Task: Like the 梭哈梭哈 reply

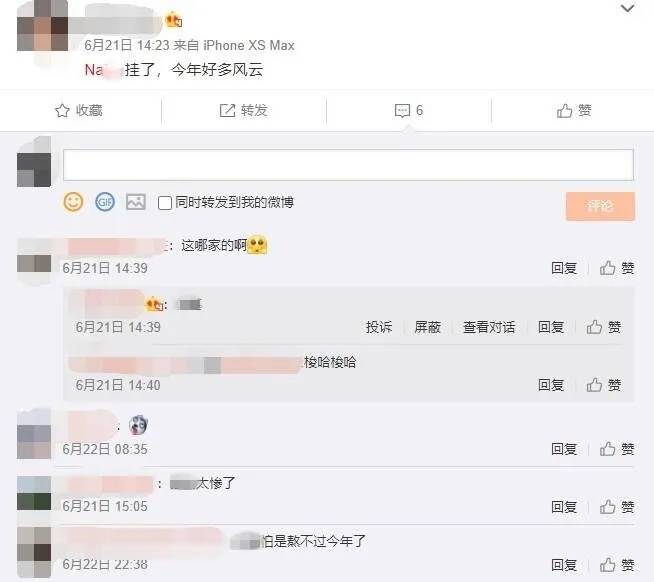Action: [604, 385]
